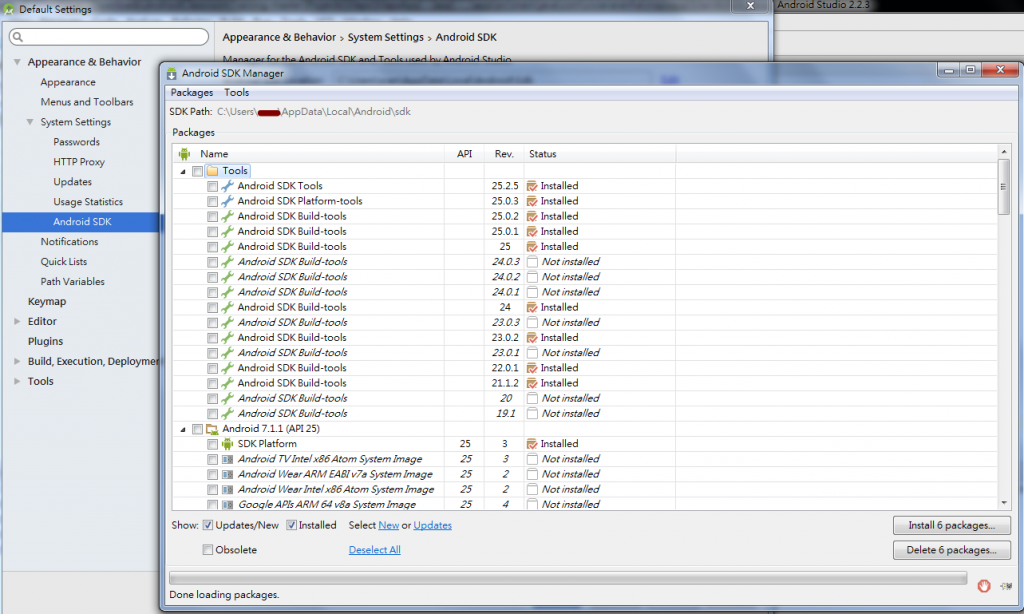
Task: Toggle the Installed filter checkbox
Action: [x=291, y=525]
